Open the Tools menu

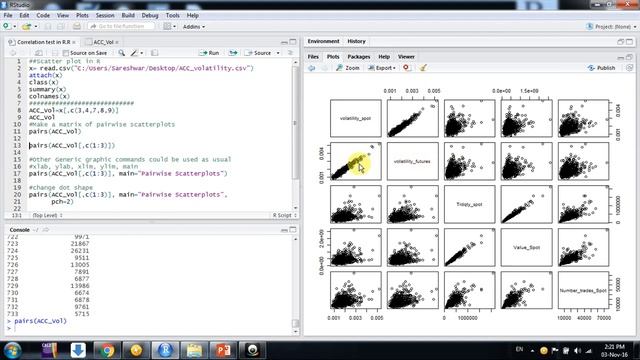click(x=172, y=15)
